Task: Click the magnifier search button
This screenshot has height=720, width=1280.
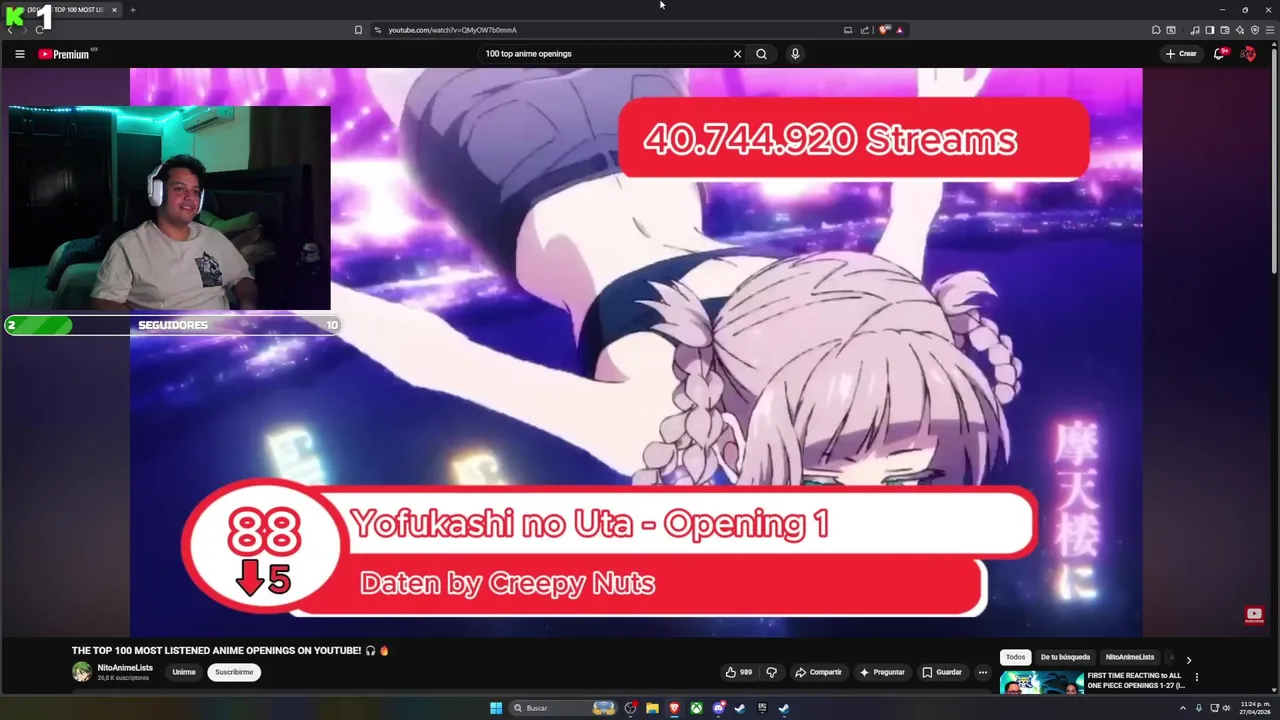Action: (761, 54)
